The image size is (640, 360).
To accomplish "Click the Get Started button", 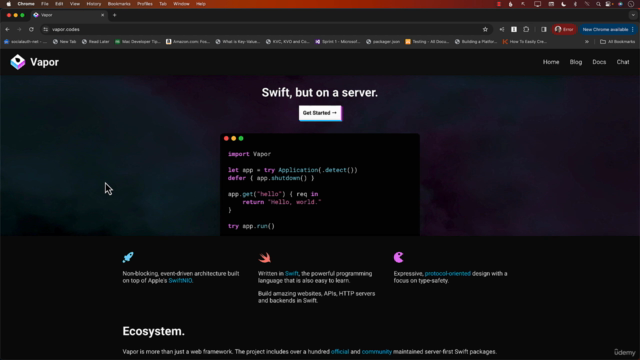I will [x=320, y=113].
